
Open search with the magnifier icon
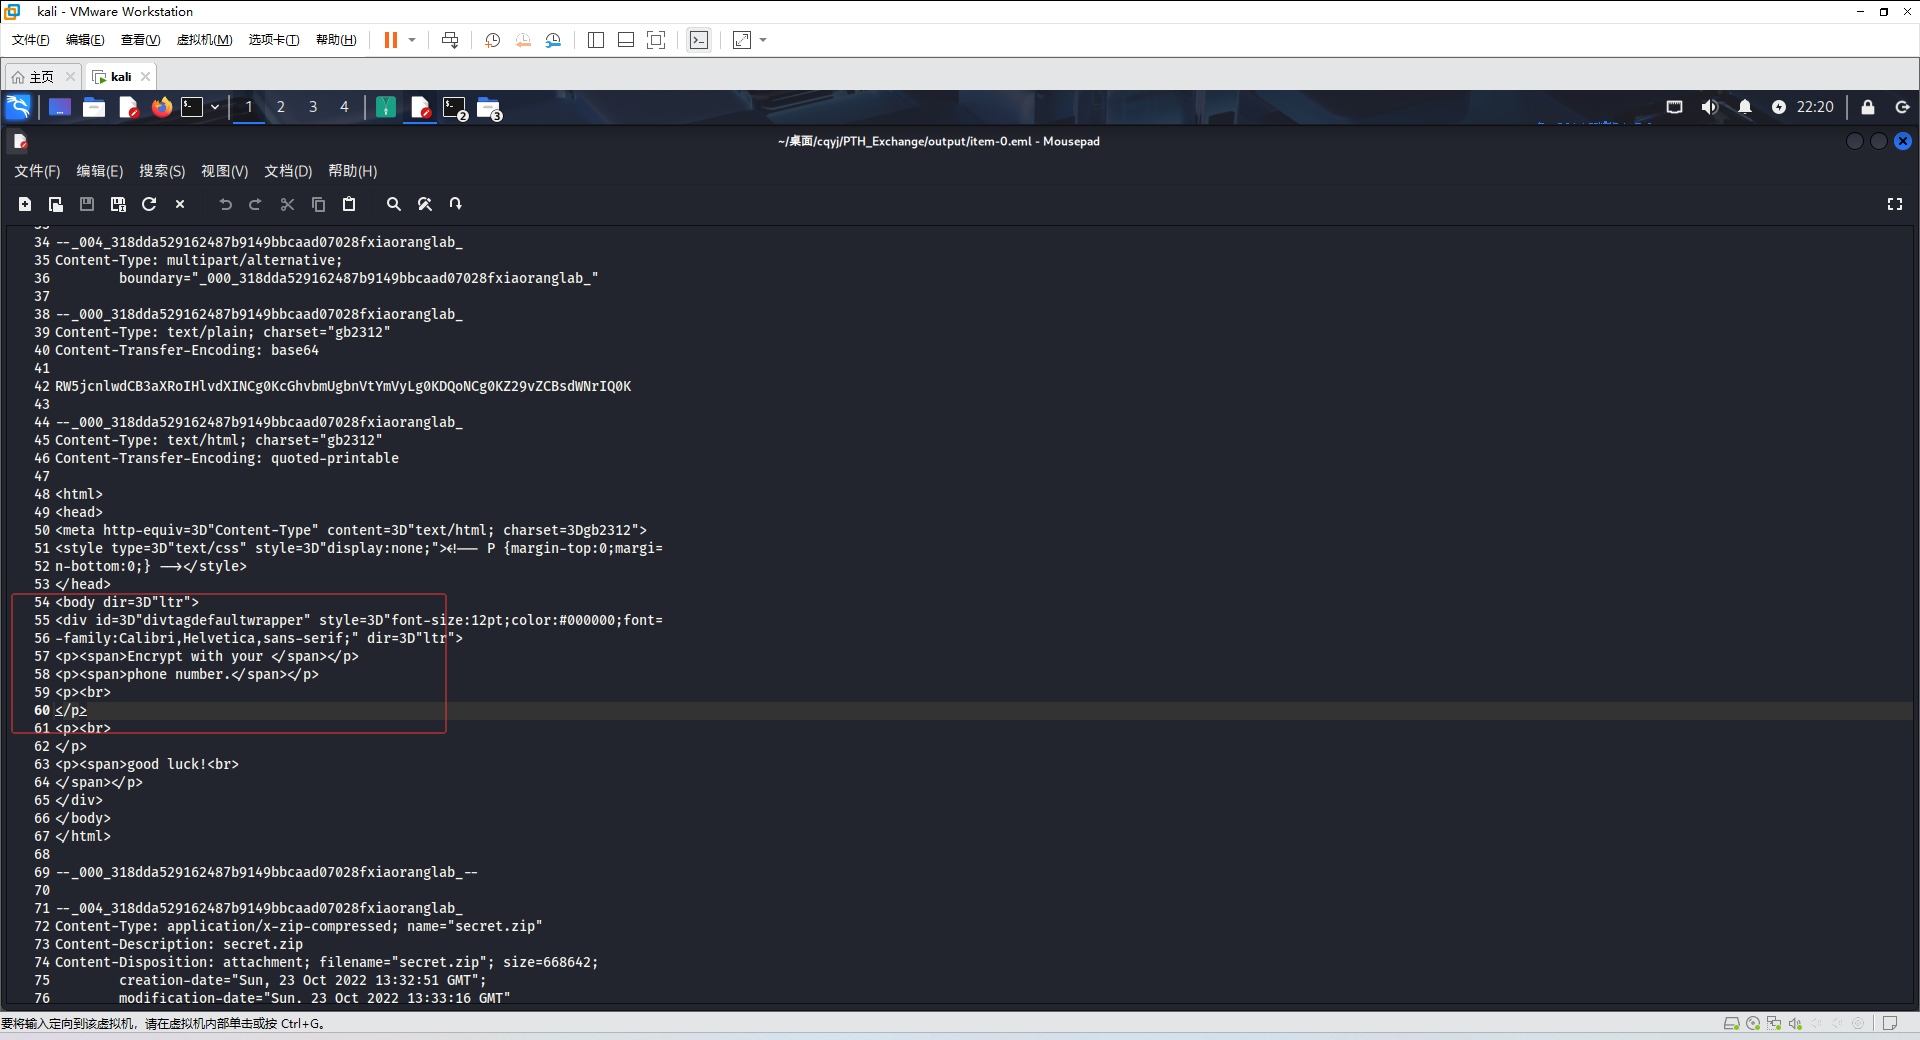(x=394, y=204)
